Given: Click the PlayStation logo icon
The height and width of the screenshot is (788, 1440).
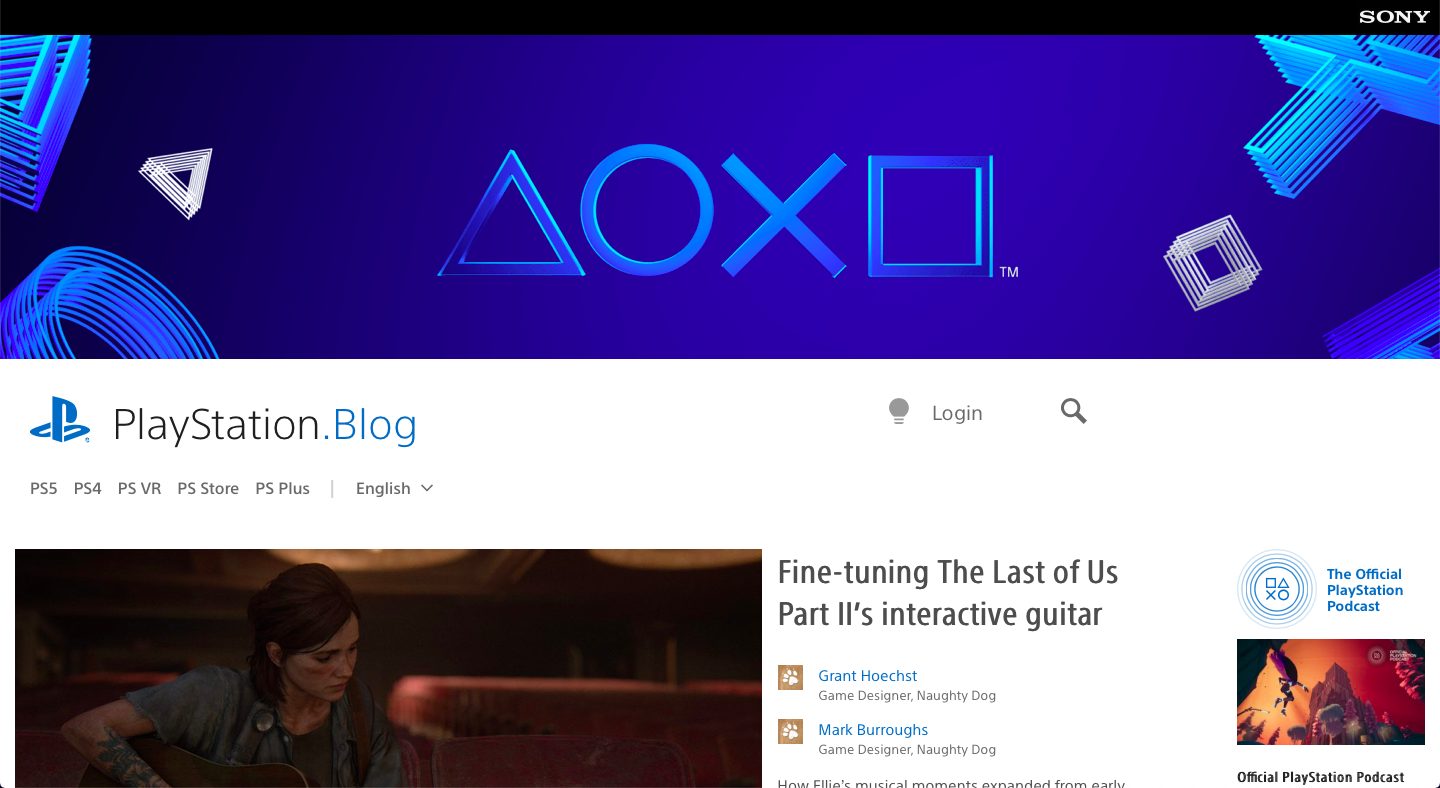Looking at the screenshot, I should [60, 420].
